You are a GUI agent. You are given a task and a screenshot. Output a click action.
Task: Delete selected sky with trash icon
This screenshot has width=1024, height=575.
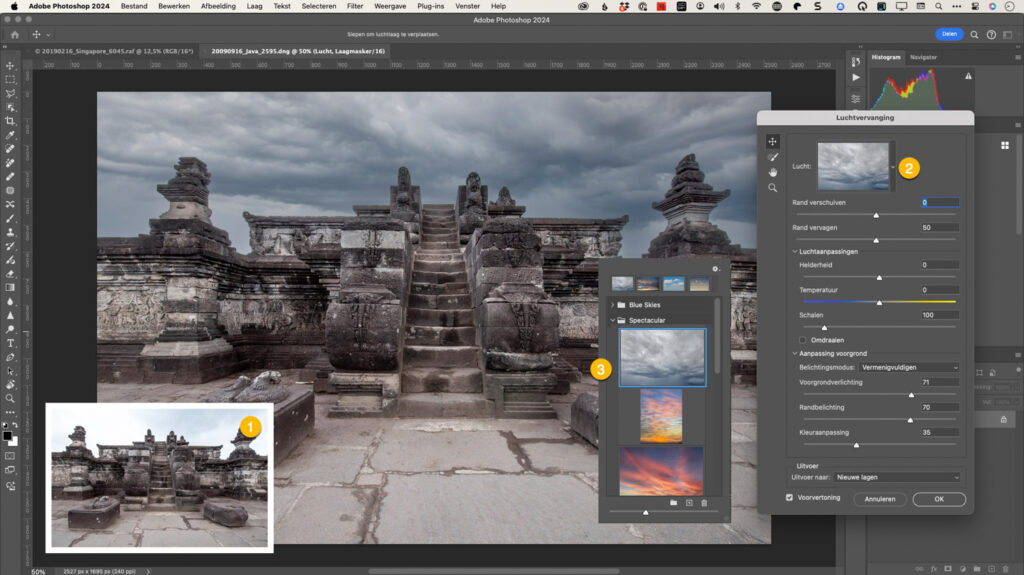pos(704,502)
